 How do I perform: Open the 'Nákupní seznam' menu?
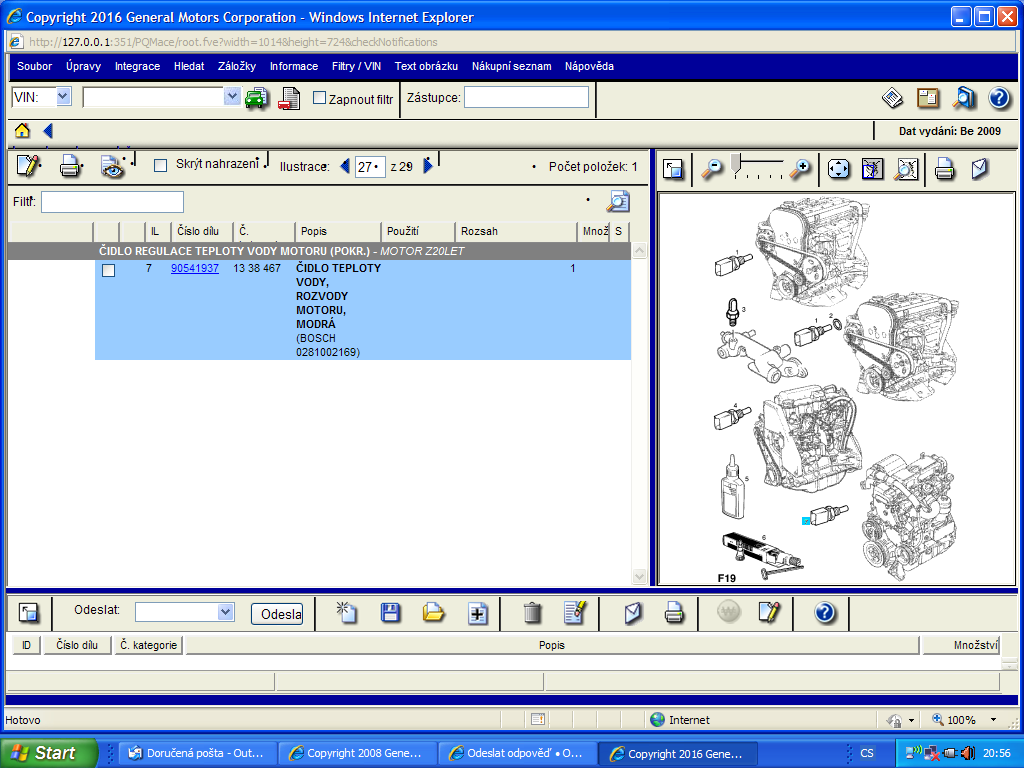tap(511, 66)
